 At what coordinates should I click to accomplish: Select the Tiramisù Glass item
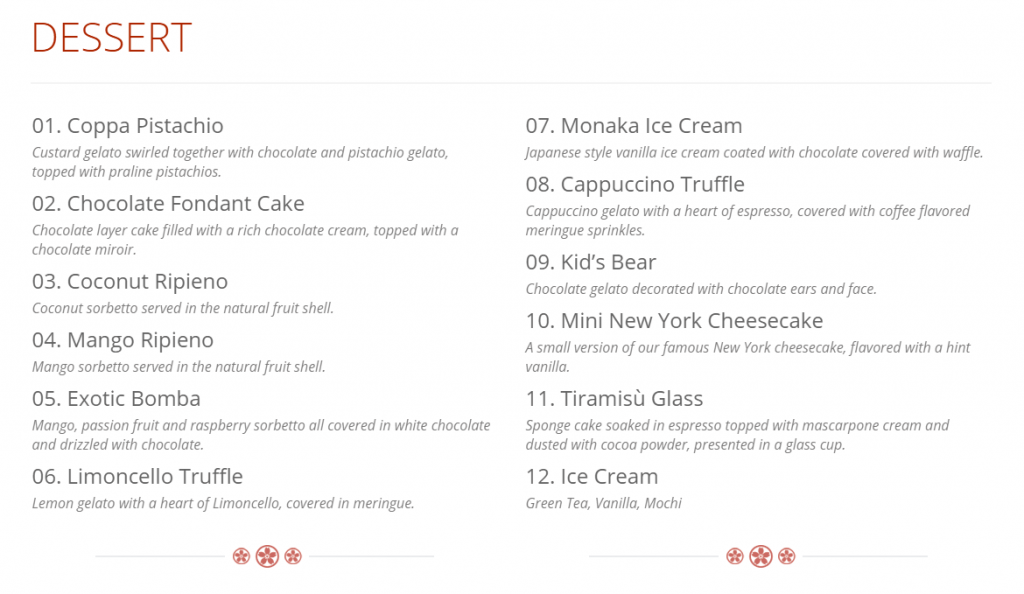click(614, 399)
